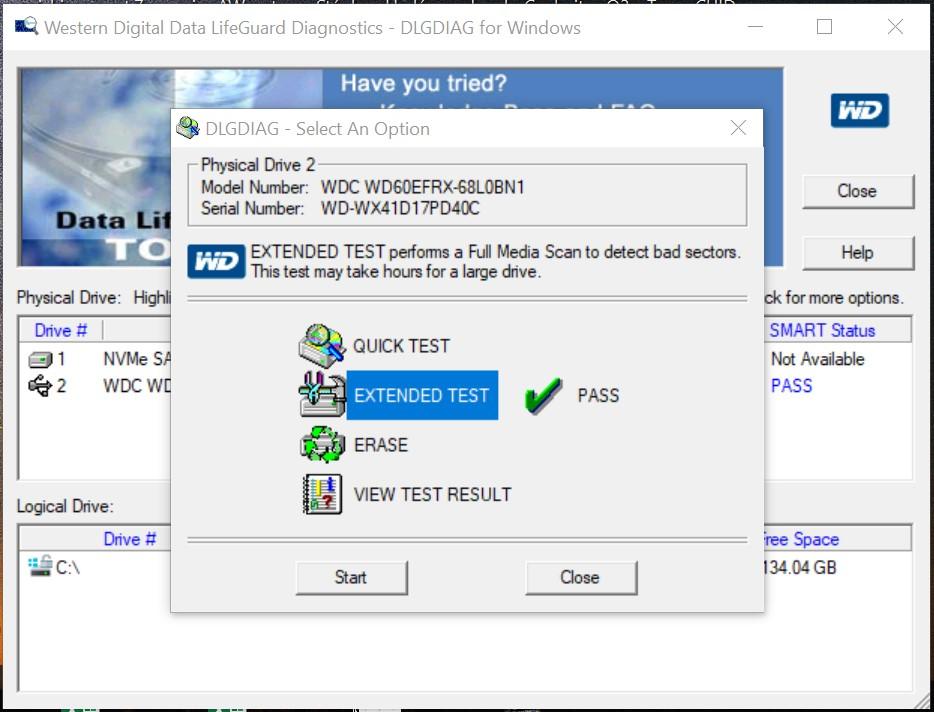Select the QUICK TEST option label

pyautogui.click(x=401, y=346)
